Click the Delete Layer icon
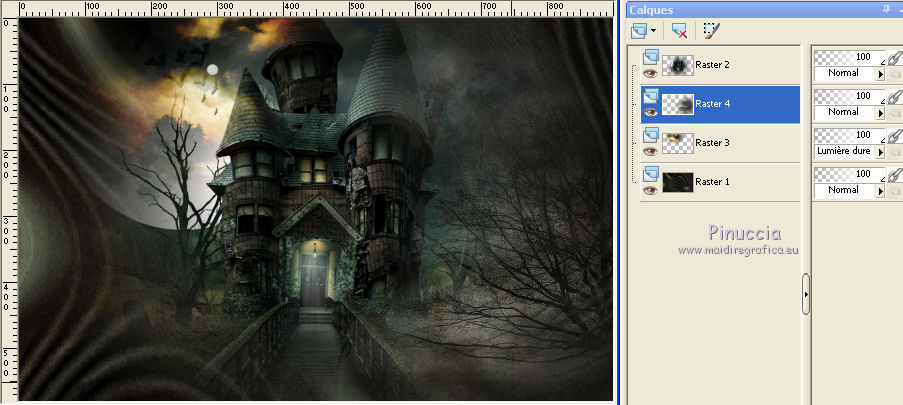 click(680, 31)
